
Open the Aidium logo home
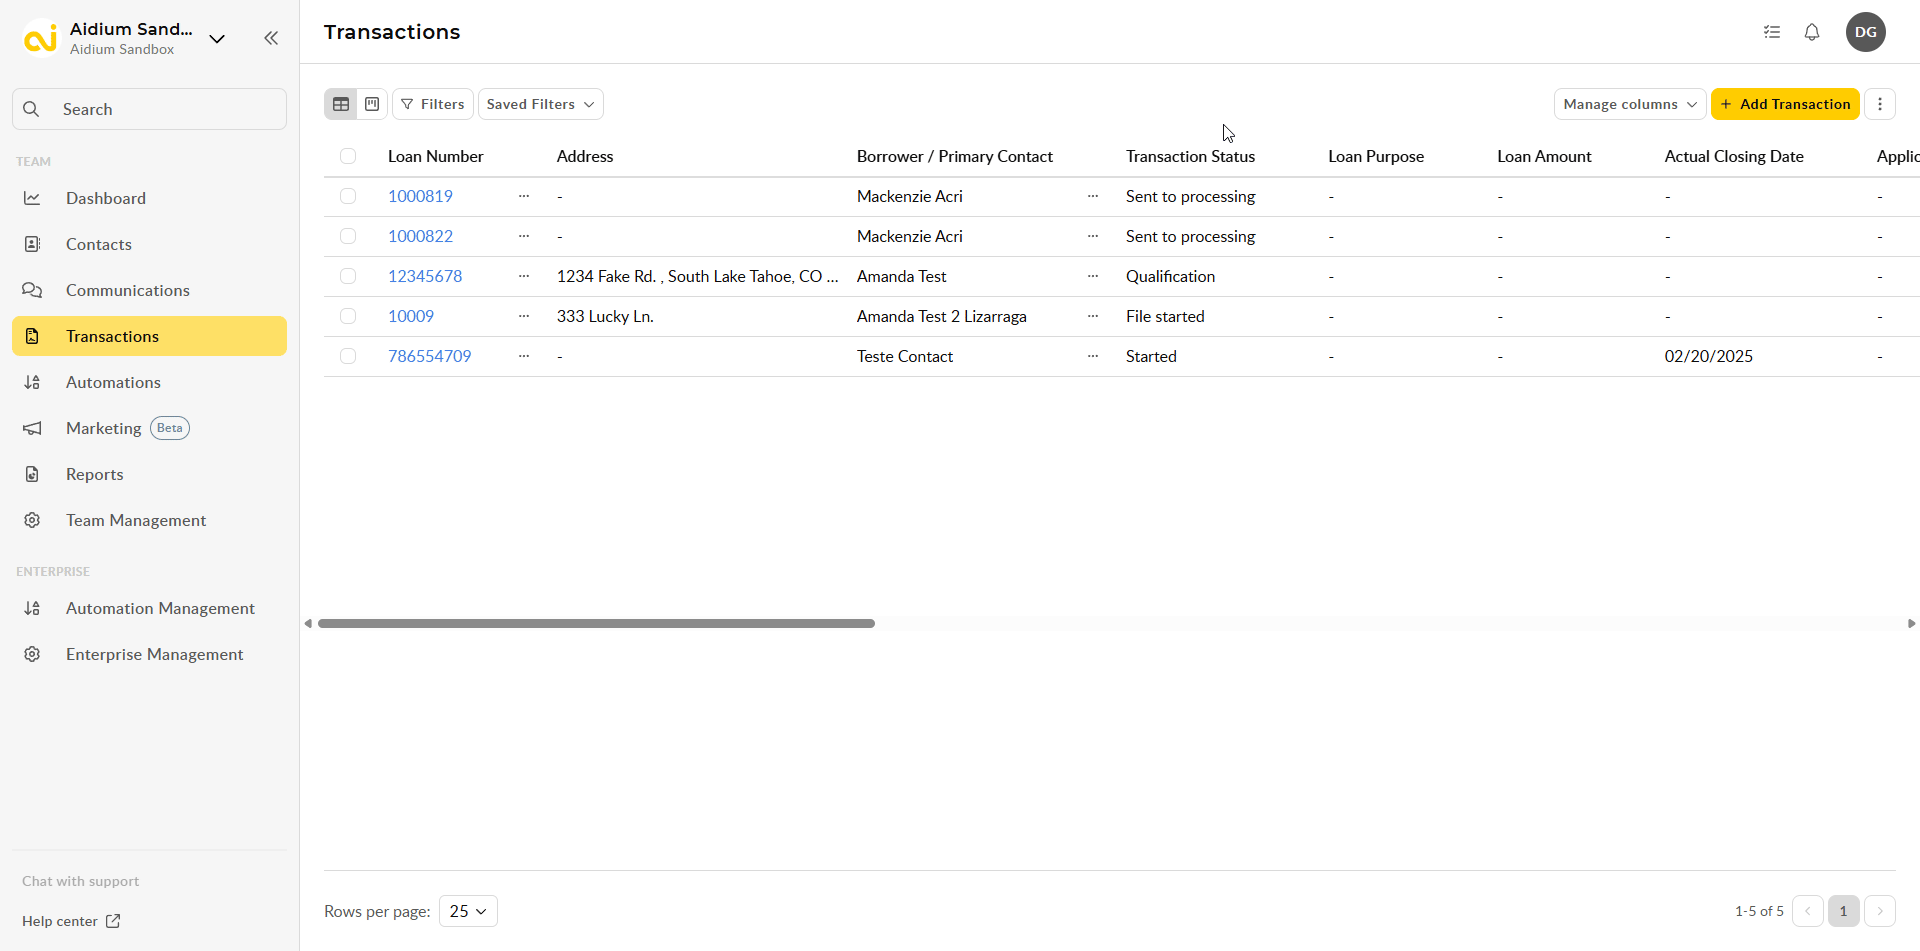40,38
